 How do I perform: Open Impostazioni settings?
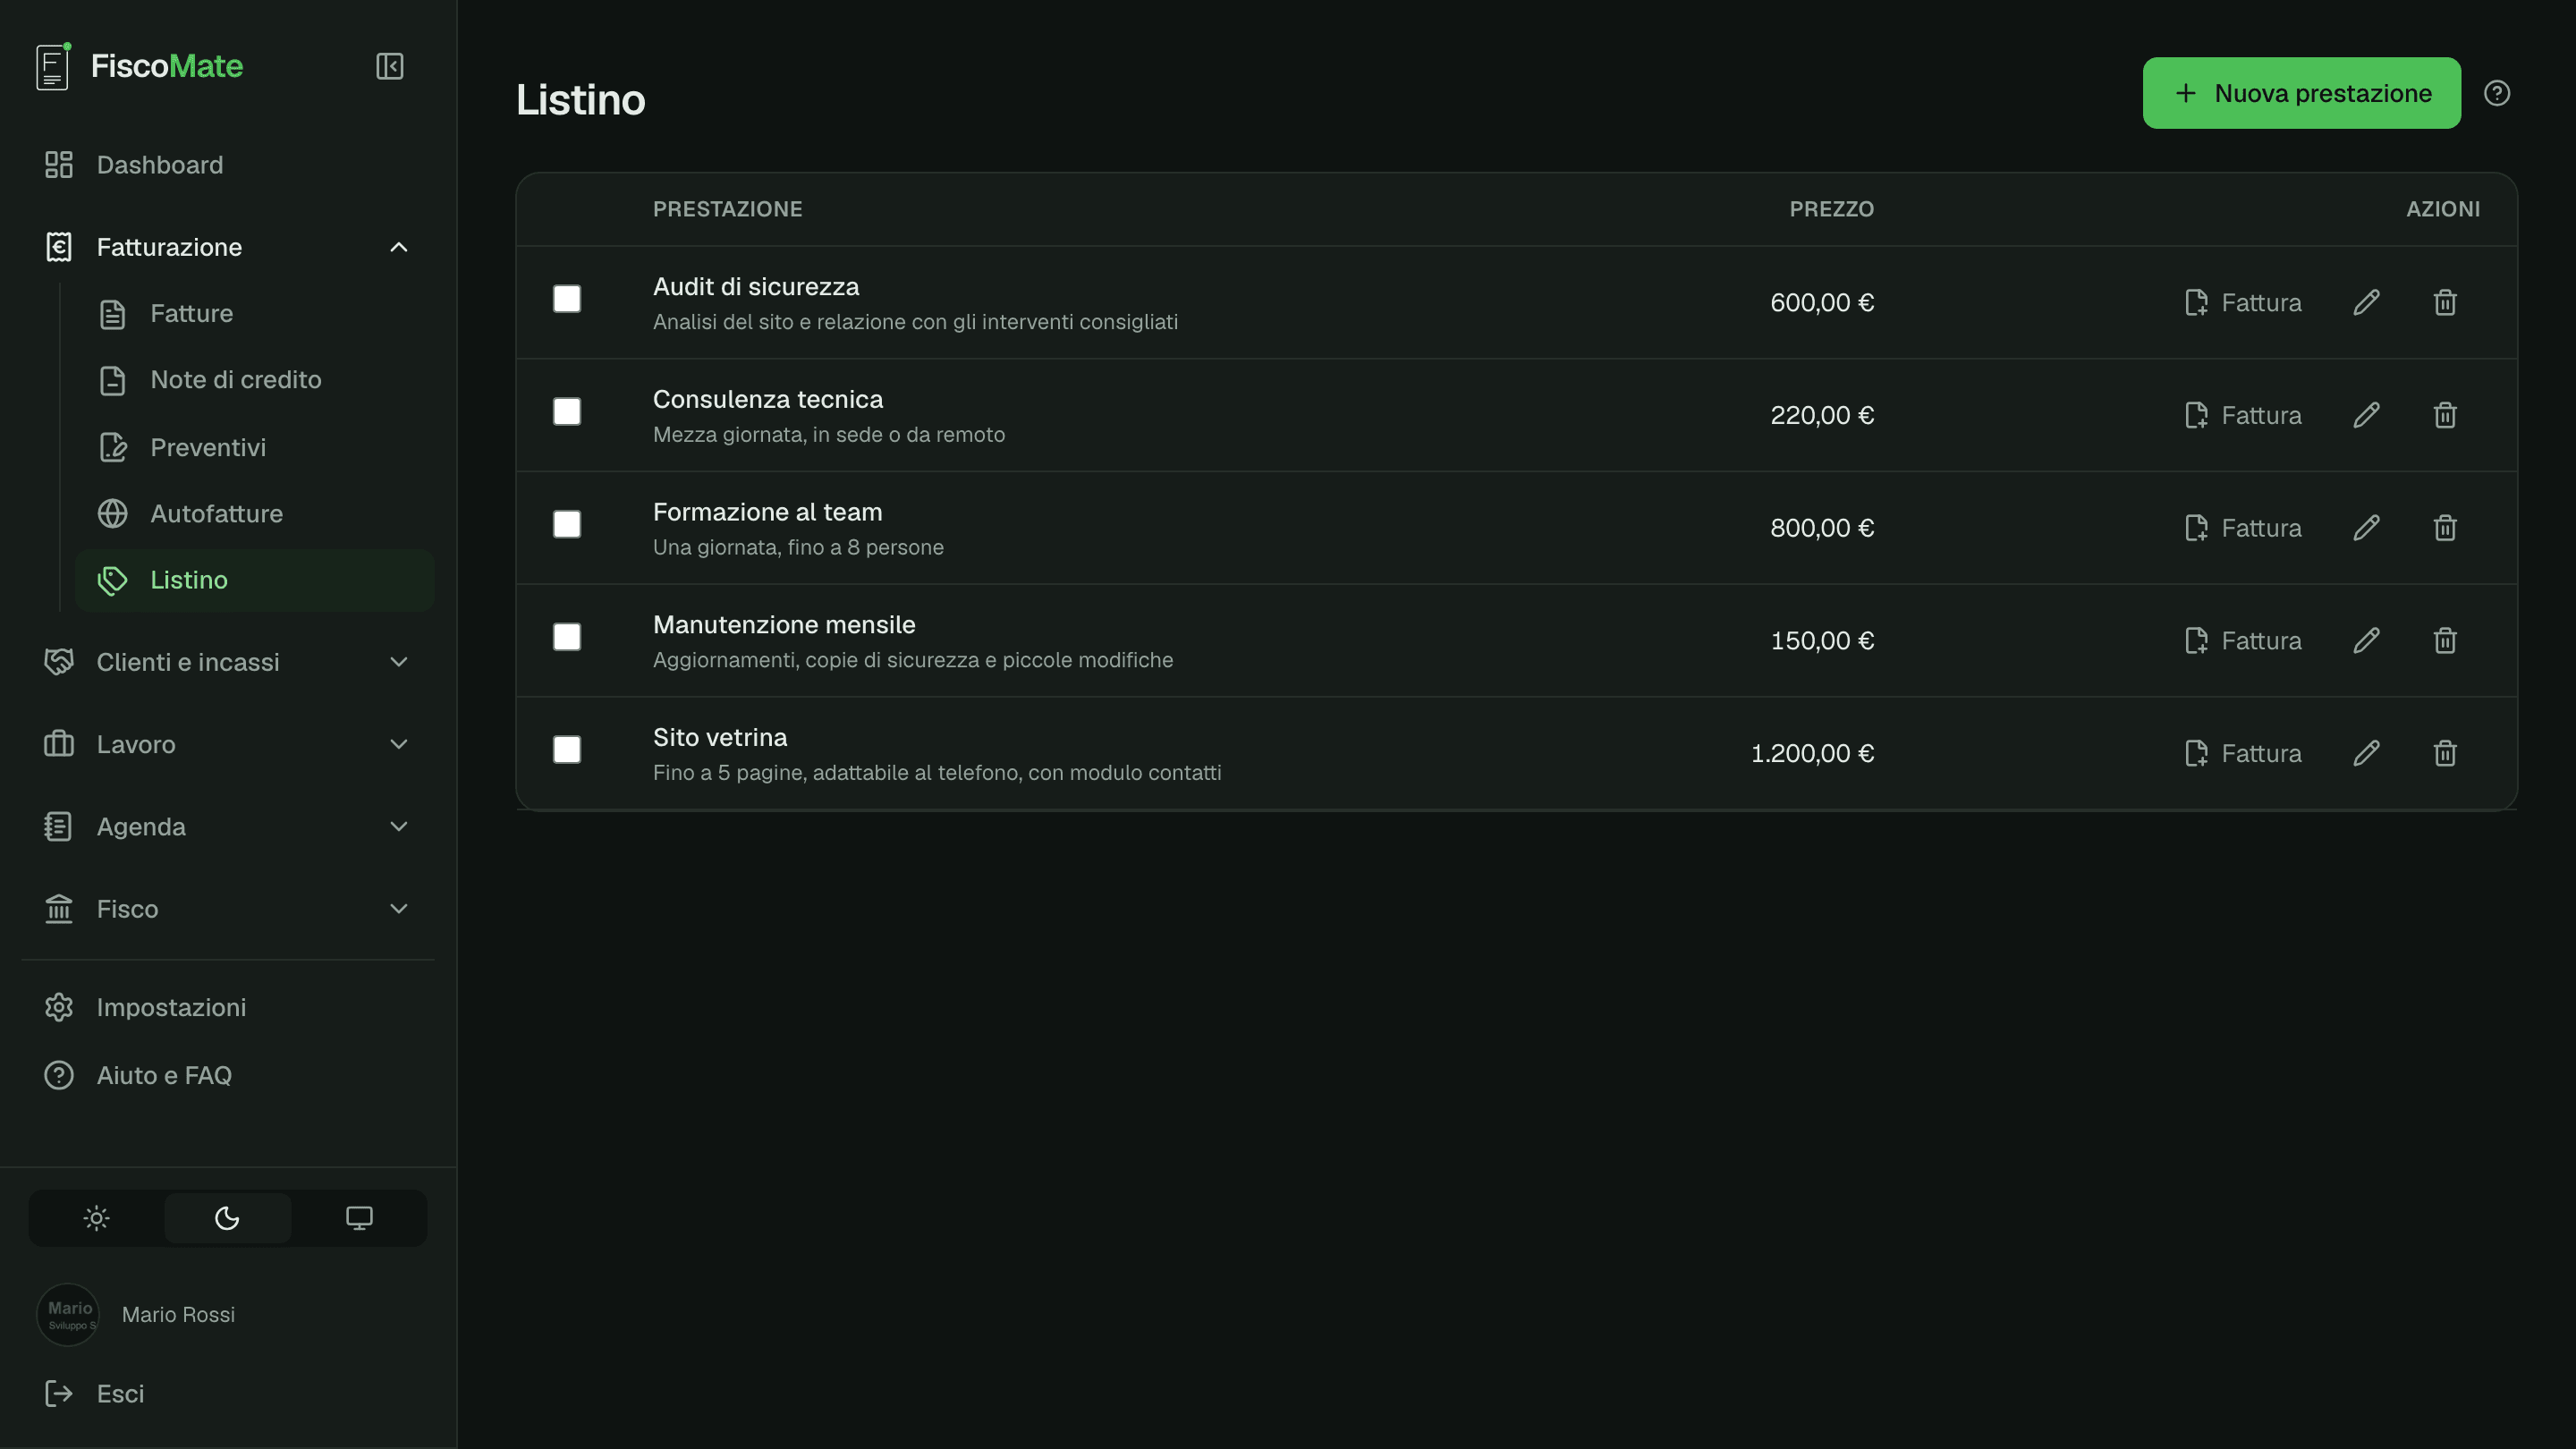[x=227, y=1007]
